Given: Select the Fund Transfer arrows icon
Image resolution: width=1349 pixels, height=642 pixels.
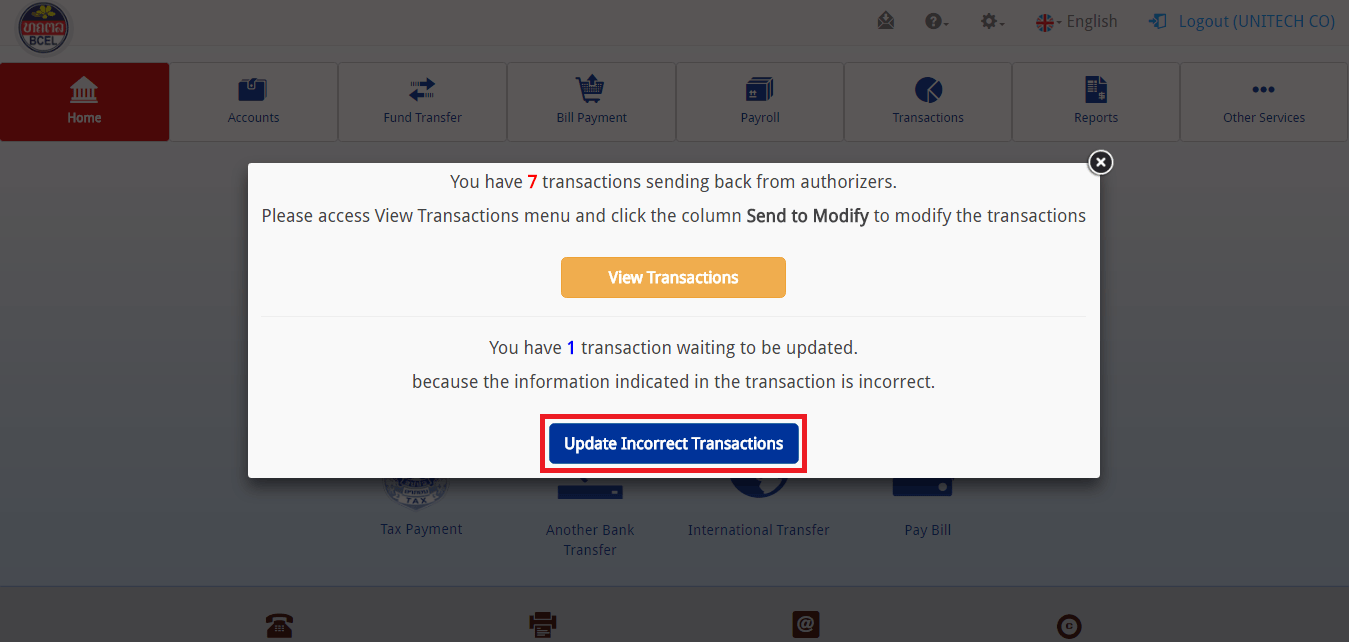Looking at the screenshot, I should 422,90.
